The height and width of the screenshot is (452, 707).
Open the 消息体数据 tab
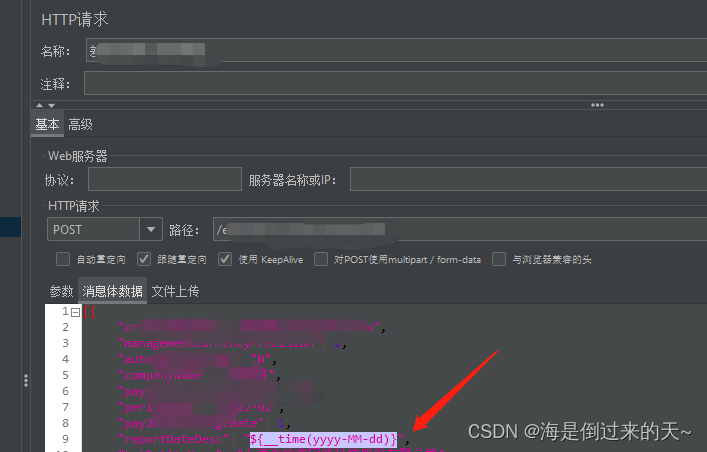tap(112, 291)
